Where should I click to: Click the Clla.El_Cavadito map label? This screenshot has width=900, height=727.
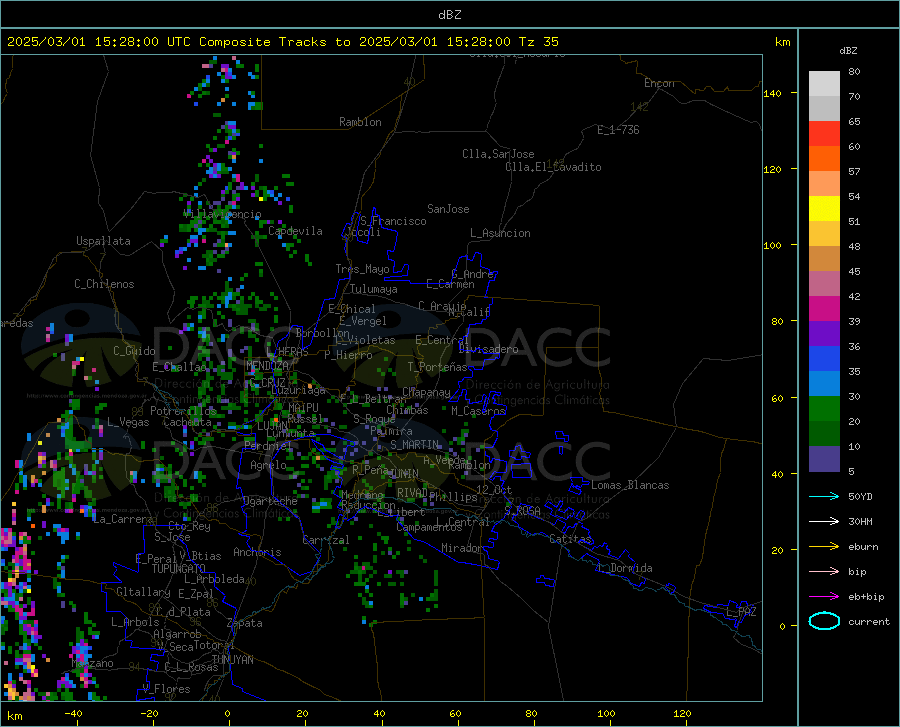click(x=553, y=167)
